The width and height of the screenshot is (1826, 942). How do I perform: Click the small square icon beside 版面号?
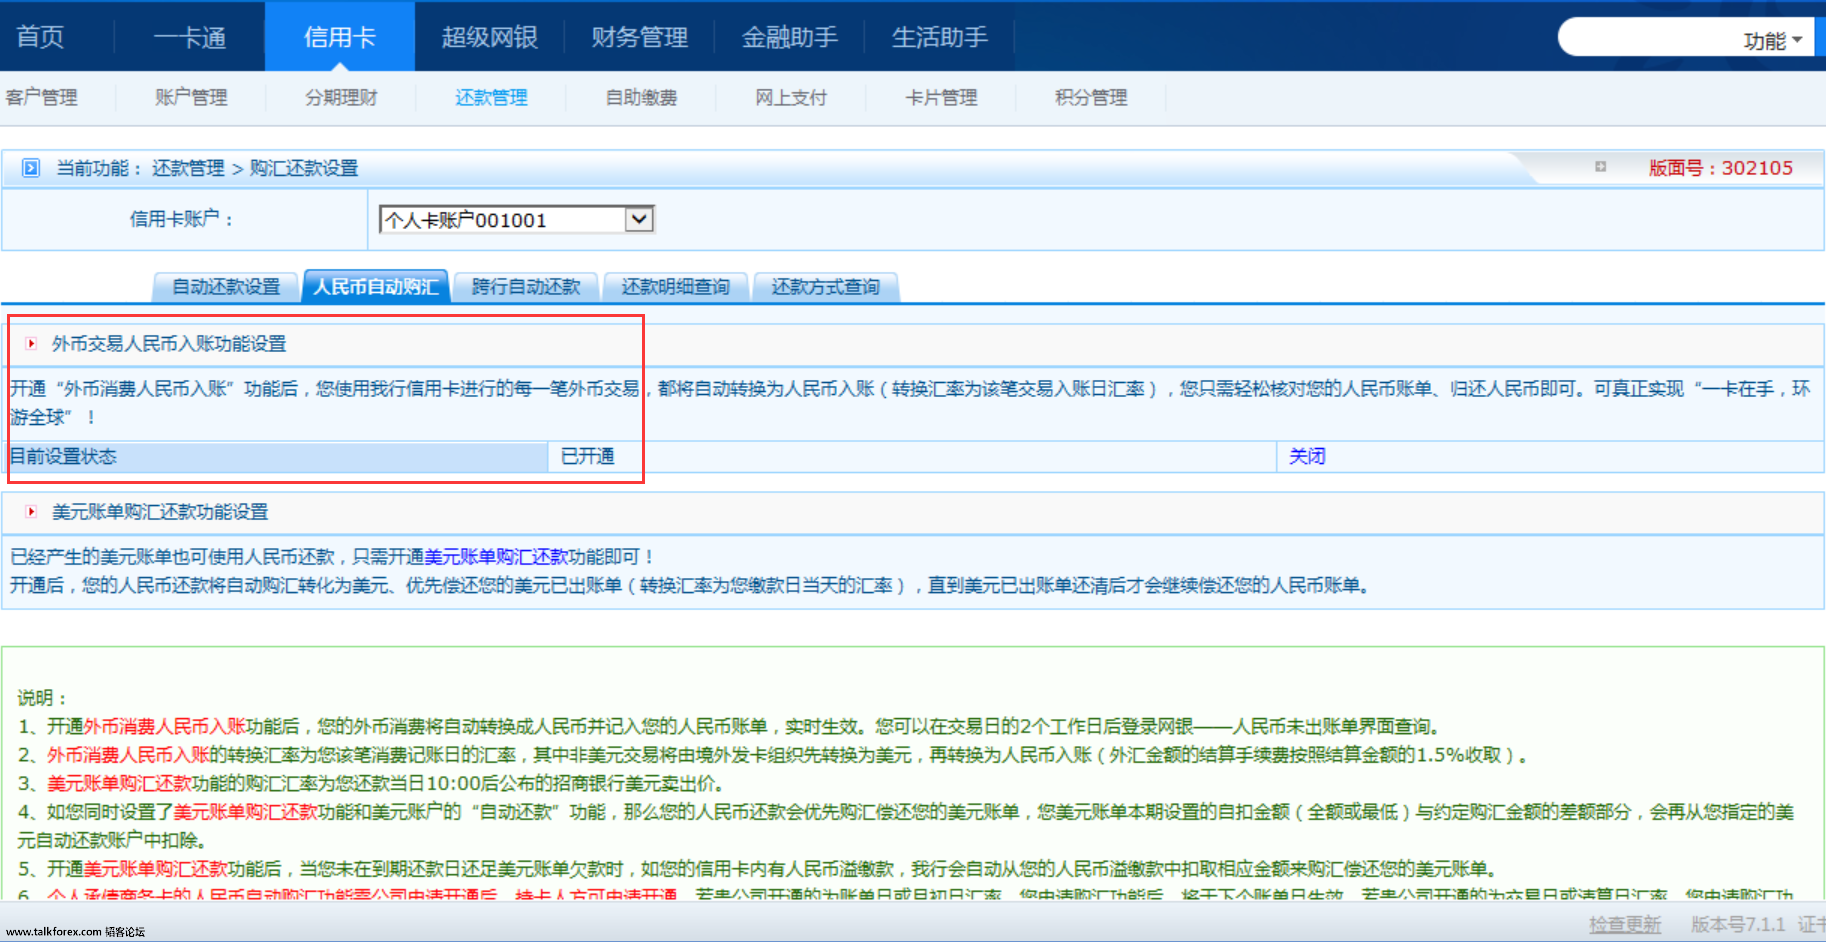pyautogui.click(x=1600, y=167)
